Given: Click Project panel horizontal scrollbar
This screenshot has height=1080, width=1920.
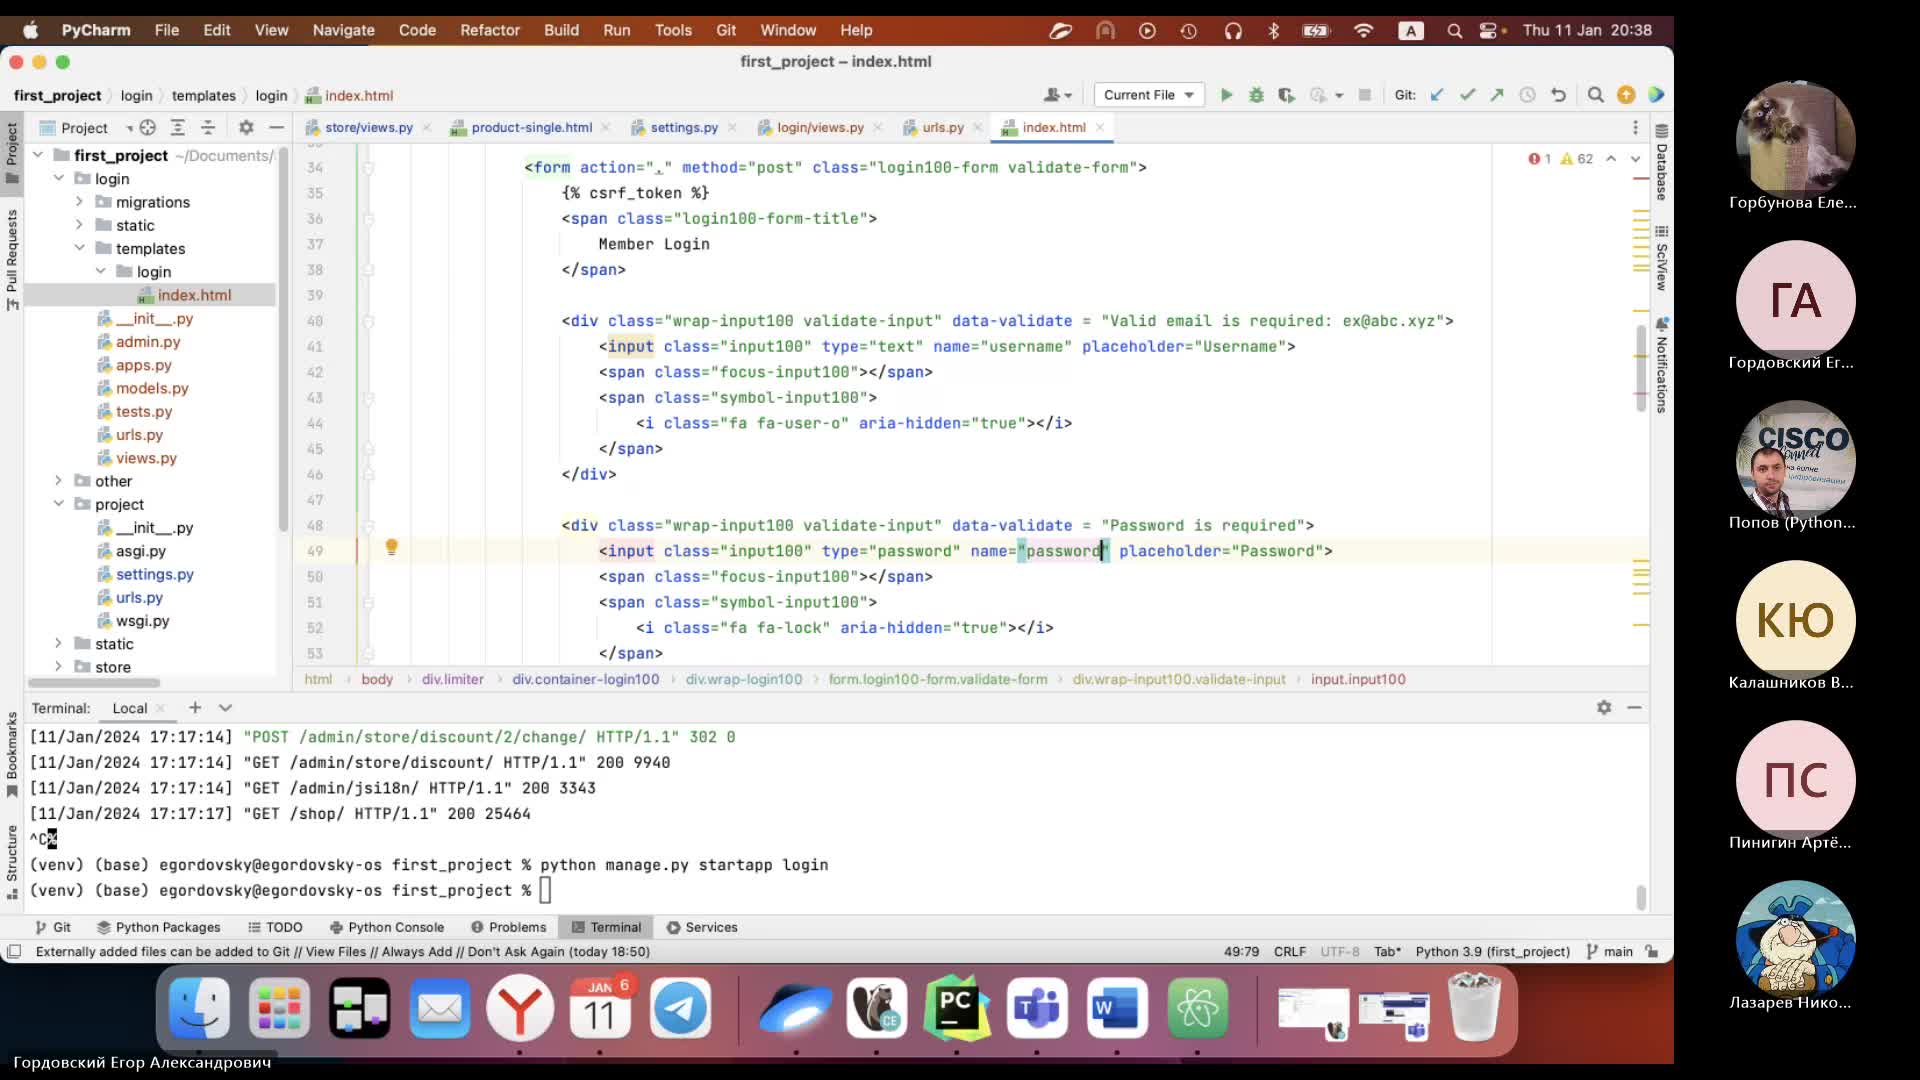Looking at the screenshot, I should [x=94, y=683].
